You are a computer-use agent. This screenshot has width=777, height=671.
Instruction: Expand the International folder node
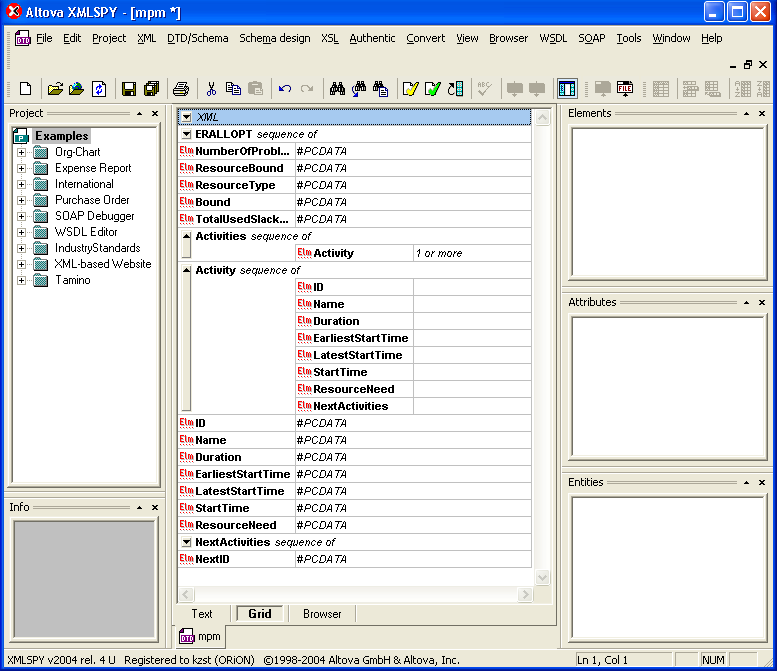click(x=21, y=184)
